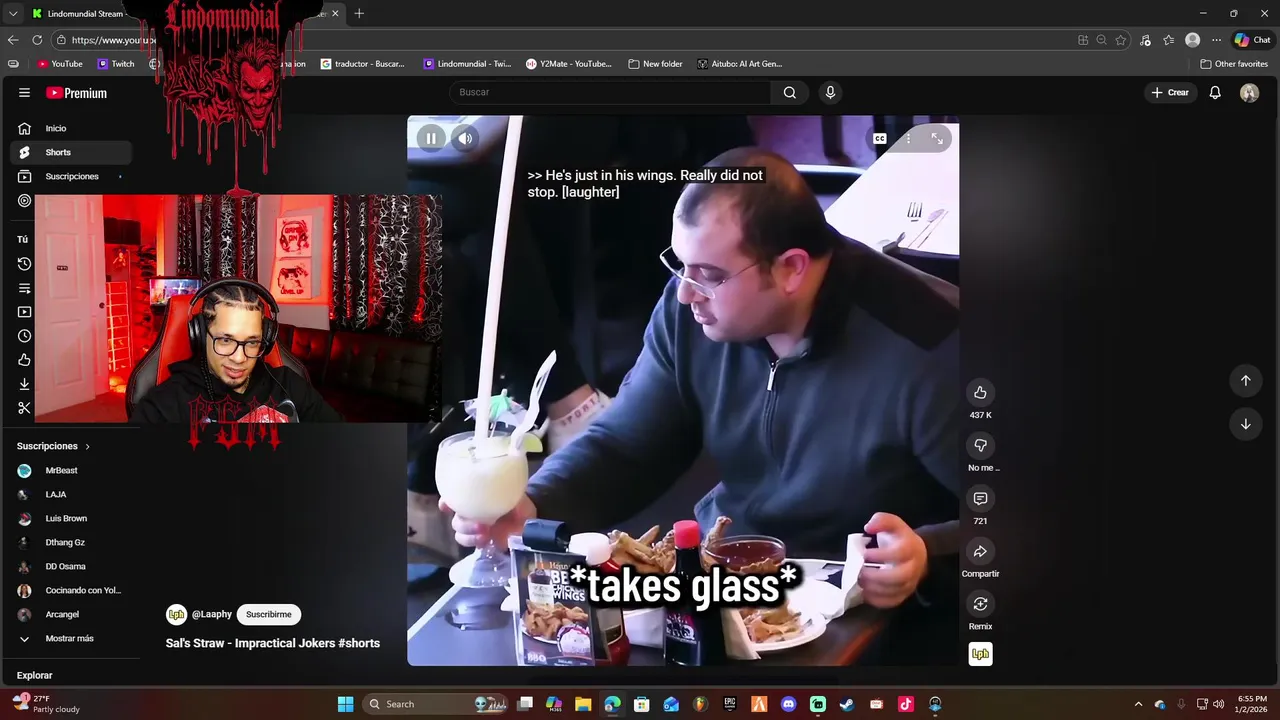Add page to favorites star icon

[1121, 40]
